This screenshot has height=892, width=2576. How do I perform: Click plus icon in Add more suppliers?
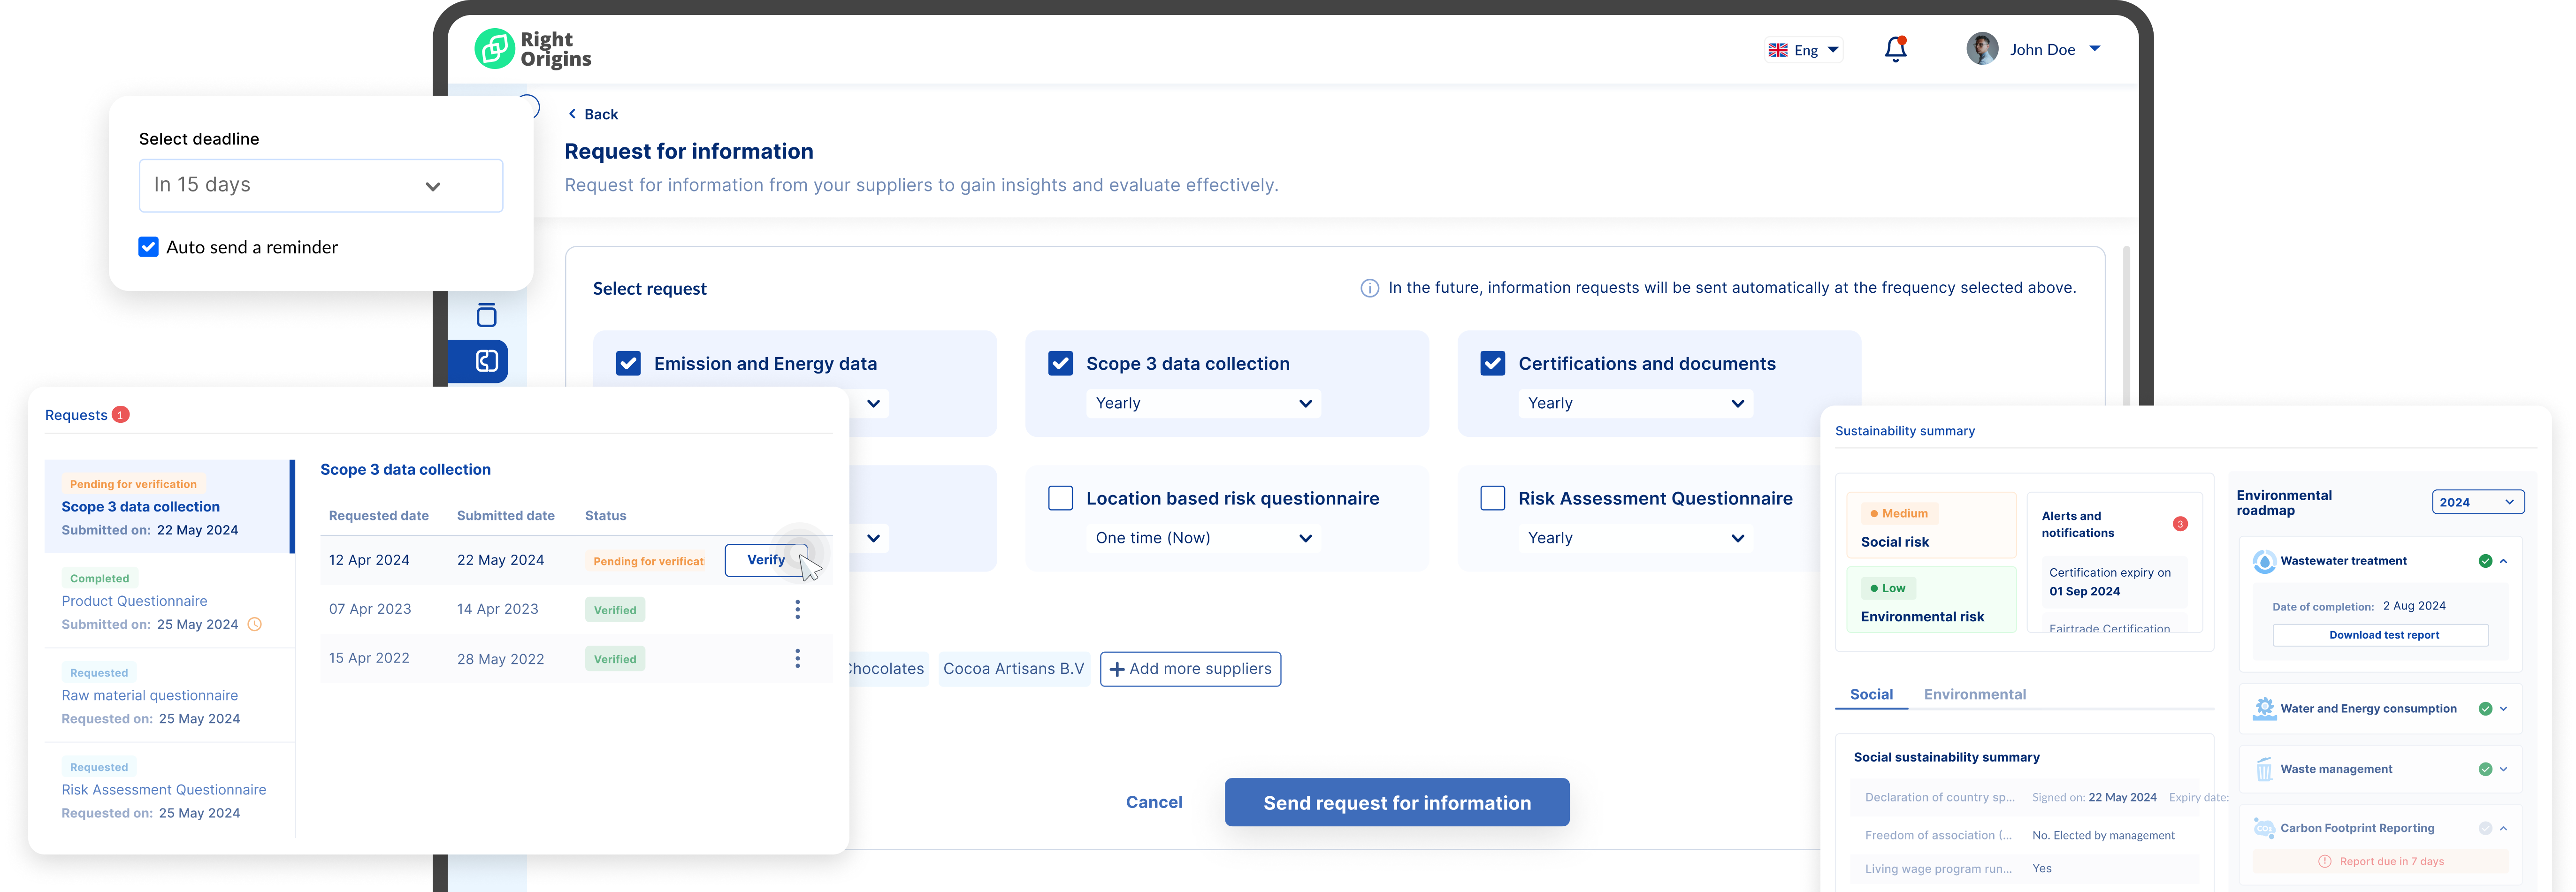pos(1117,669)
